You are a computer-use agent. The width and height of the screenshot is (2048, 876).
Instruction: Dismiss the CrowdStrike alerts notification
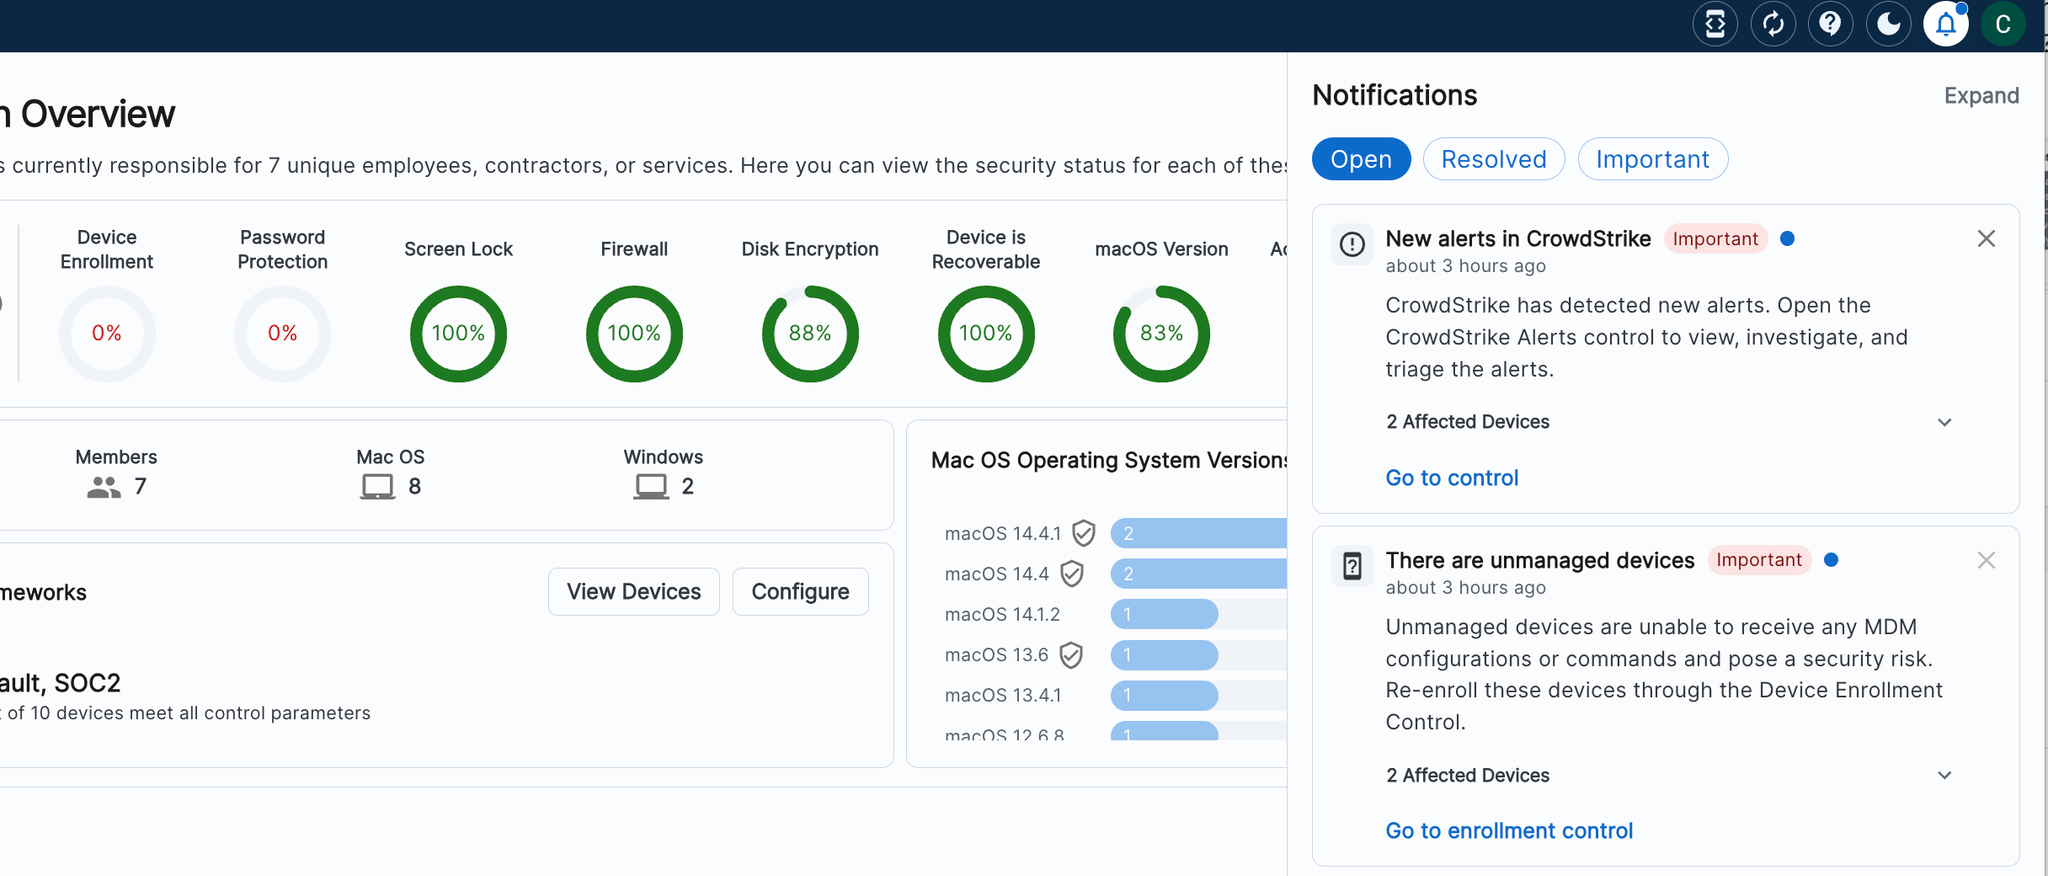1986,239
